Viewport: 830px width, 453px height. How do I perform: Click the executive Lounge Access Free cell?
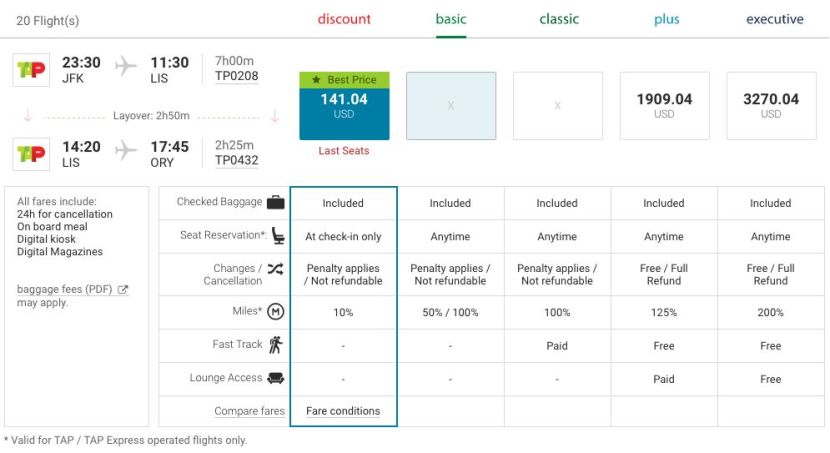coord(771,379)
